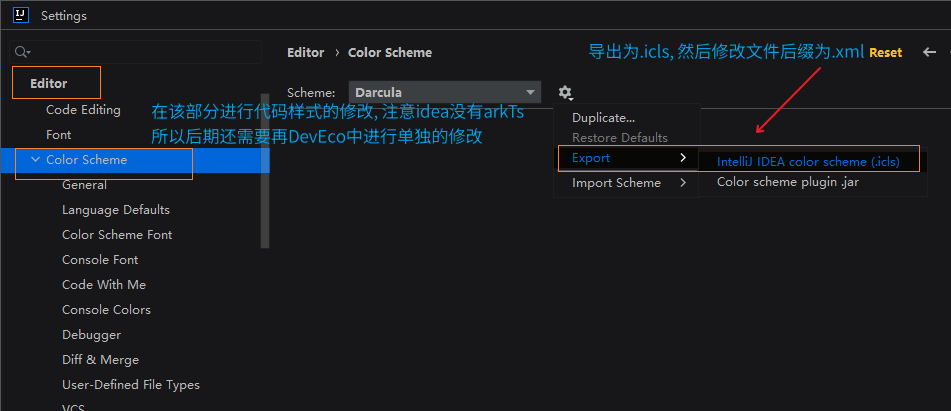Select Editor in the settings tree

49,84
